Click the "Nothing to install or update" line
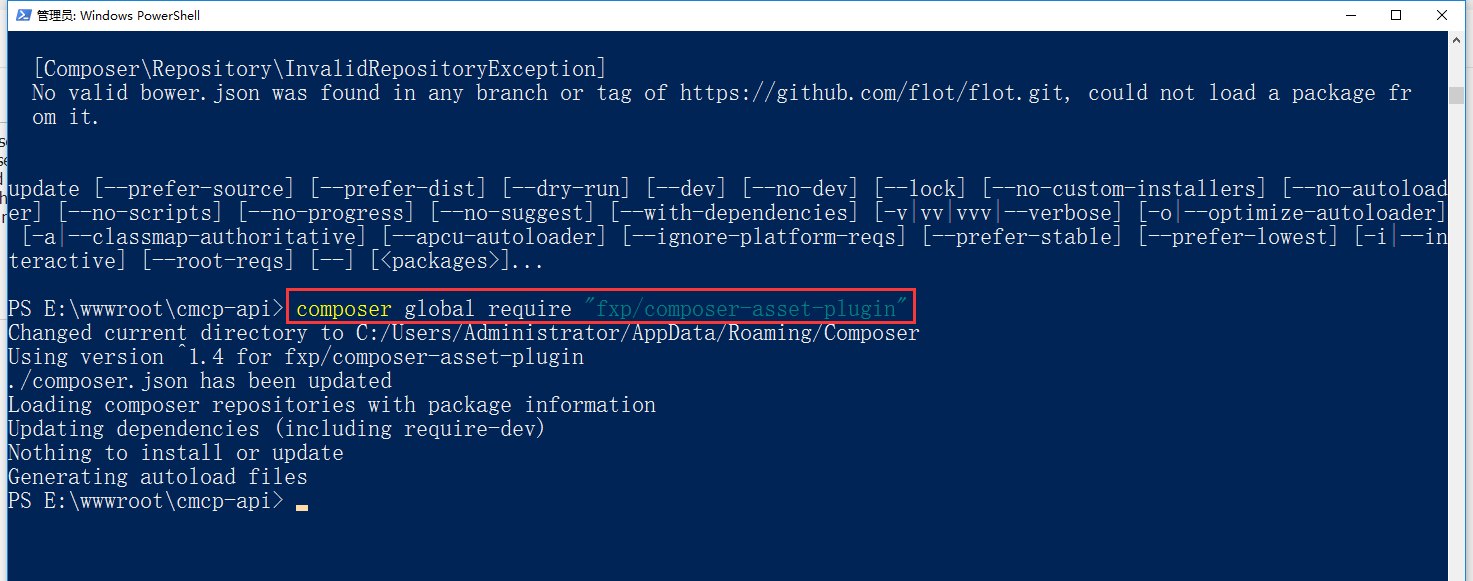 (176, 453)
